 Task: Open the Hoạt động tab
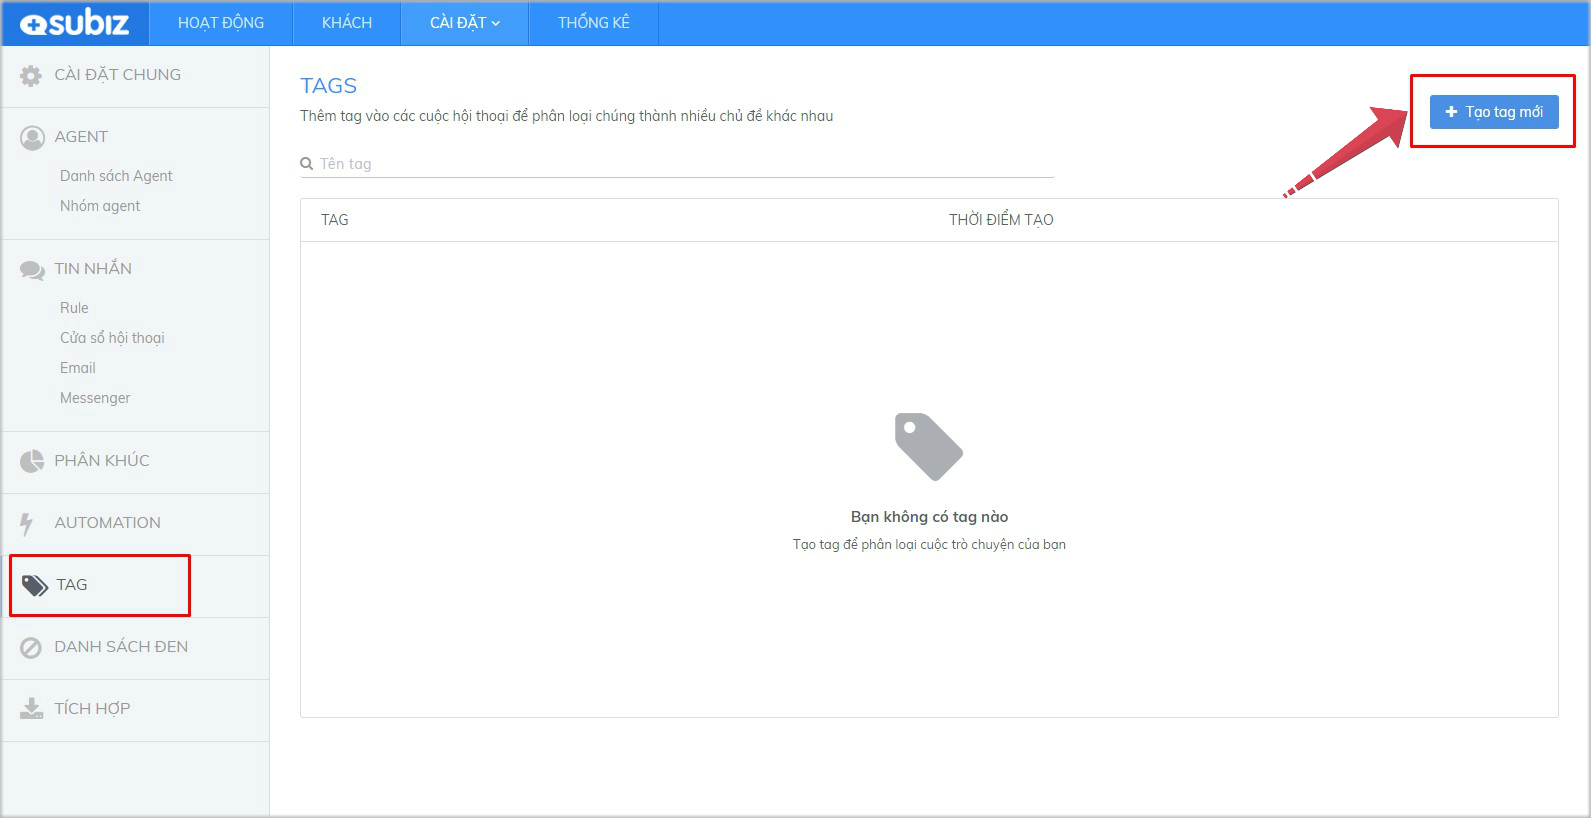pos(221,23)
